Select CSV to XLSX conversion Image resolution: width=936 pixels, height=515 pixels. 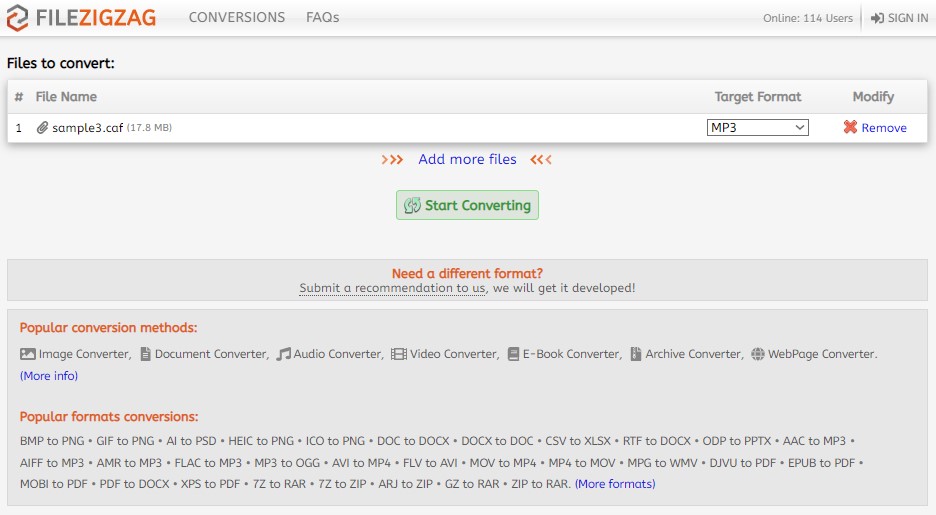point(578,441)
